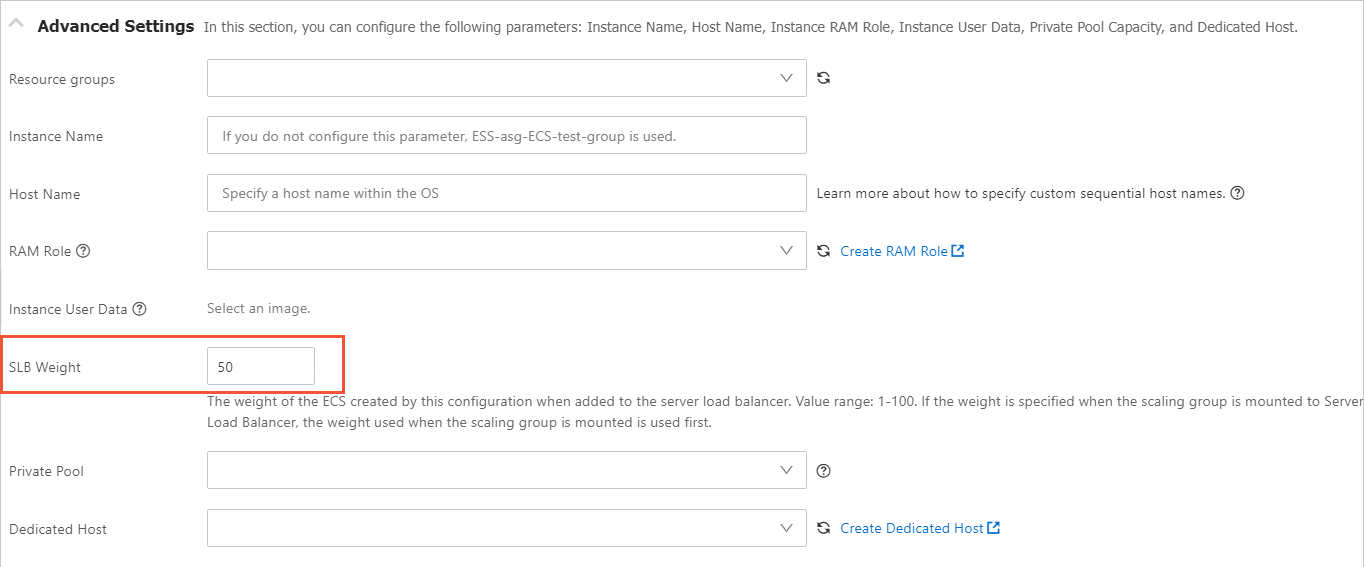The image size is (1364, 567).
Task: Expand the RAM Role dropdown
Action: coord(506,251)
